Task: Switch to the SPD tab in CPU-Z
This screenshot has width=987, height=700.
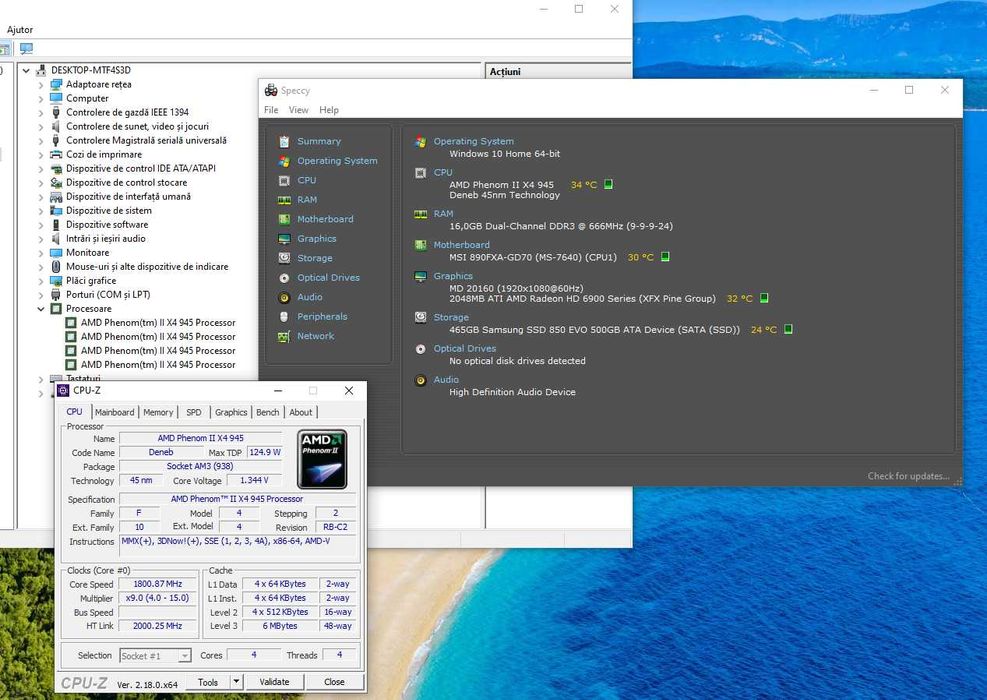Action: point(194,412)
